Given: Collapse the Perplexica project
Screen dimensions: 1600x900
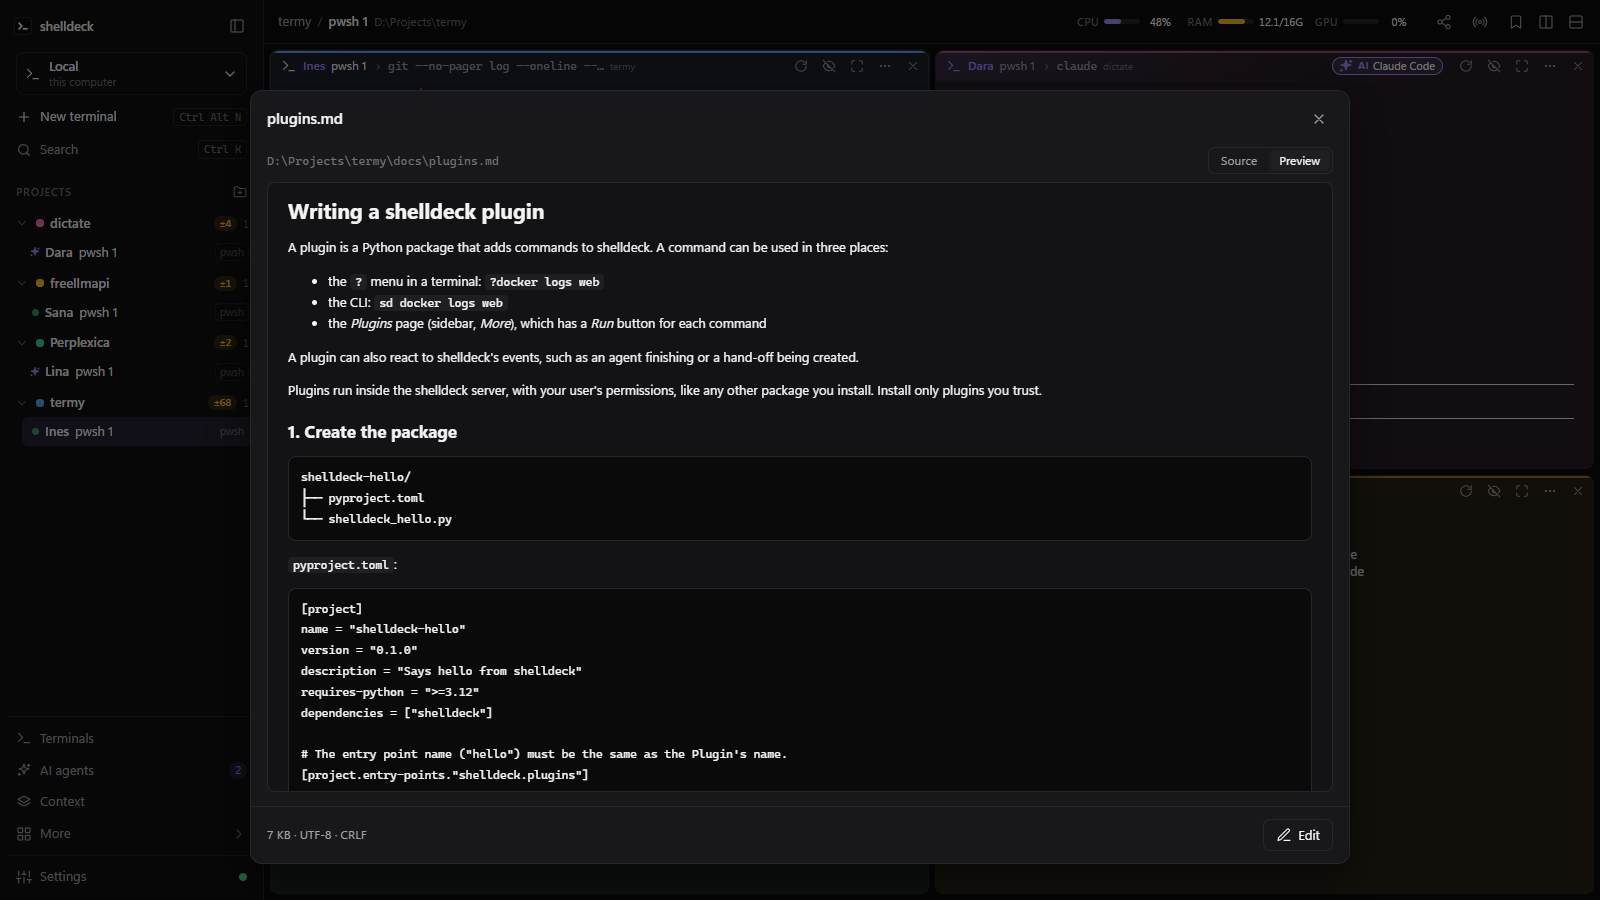Looking at the screenshot, I should [22, 343].
